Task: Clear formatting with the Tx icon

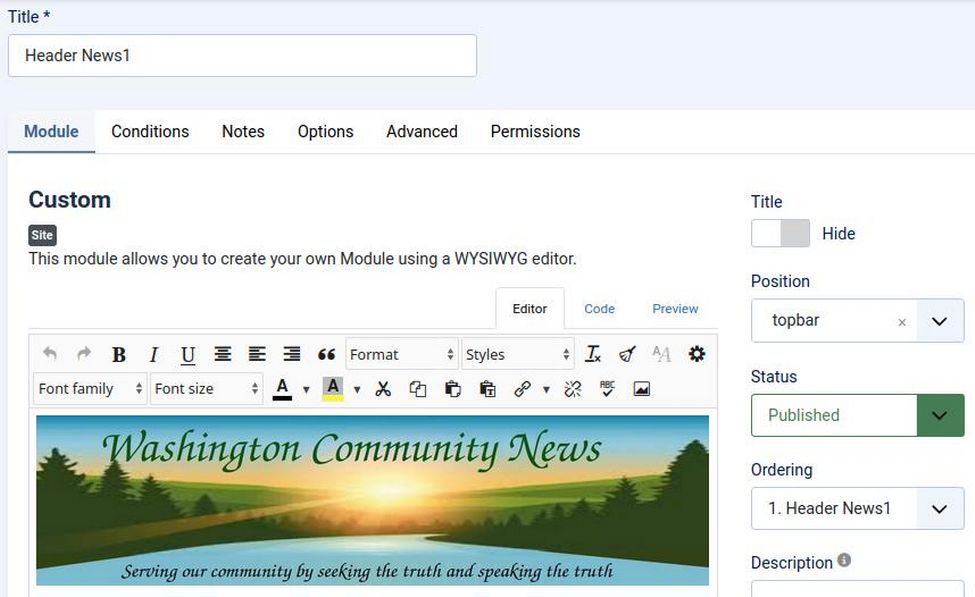Action: [x=593, y=354]
